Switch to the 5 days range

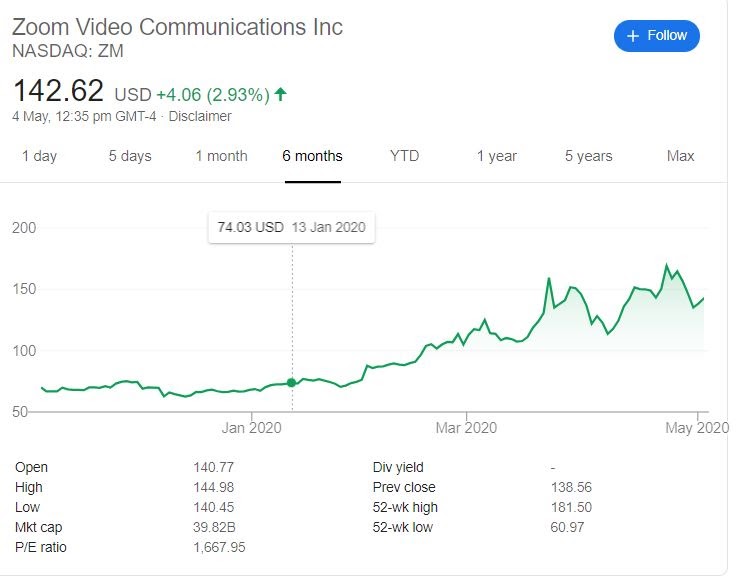tap(130, 156)
